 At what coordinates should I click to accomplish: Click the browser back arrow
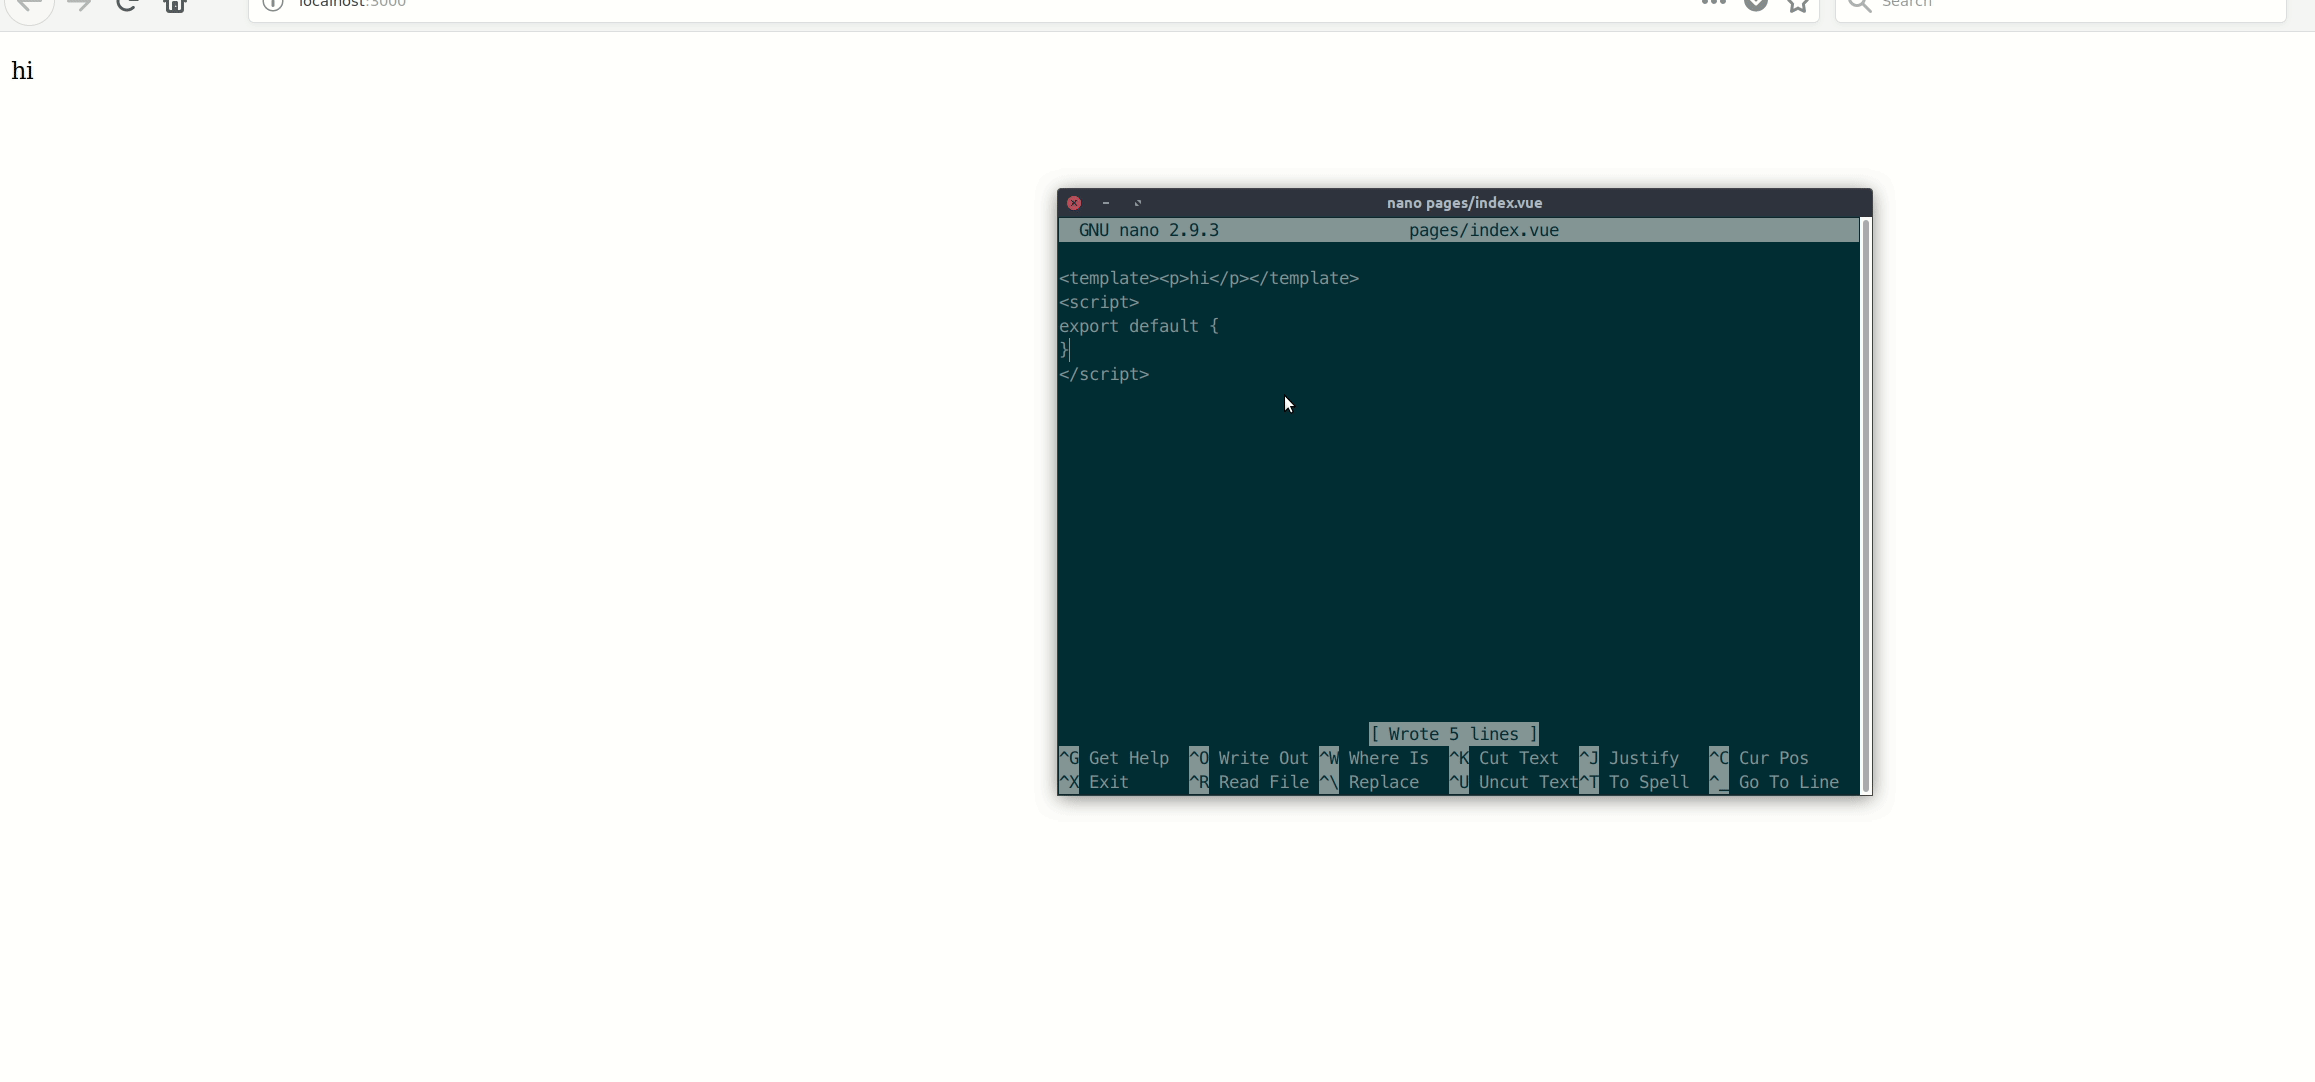coord(29,5)
